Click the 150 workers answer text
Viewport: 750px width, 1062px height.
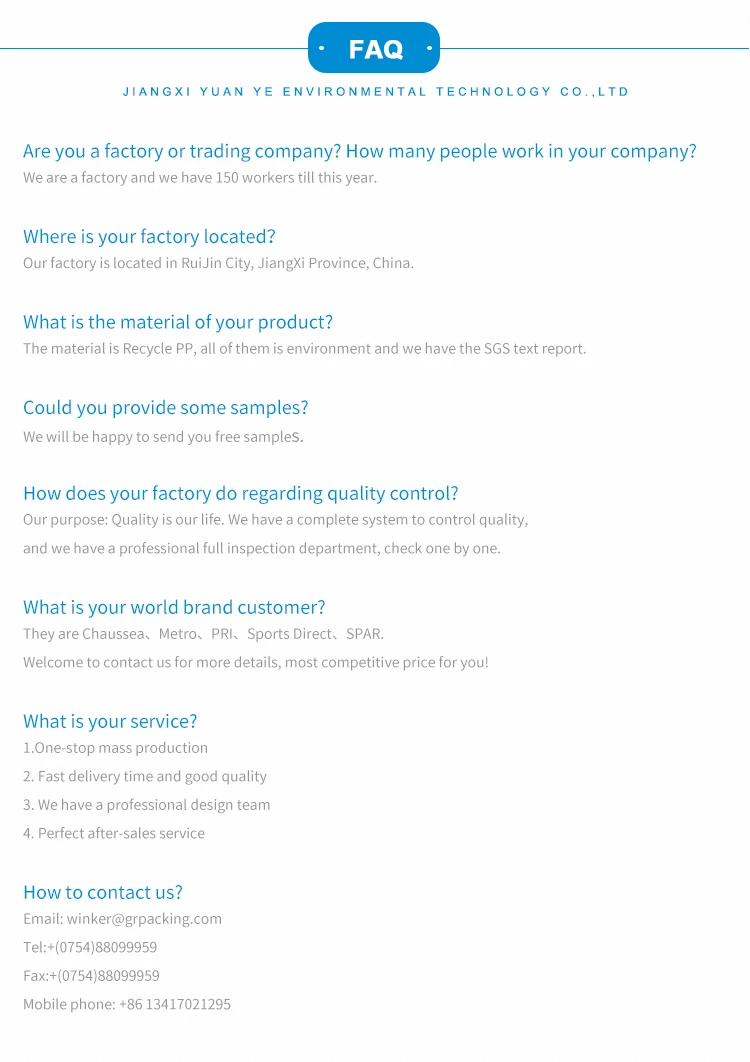pyautogui.click(x=200, y=178)
